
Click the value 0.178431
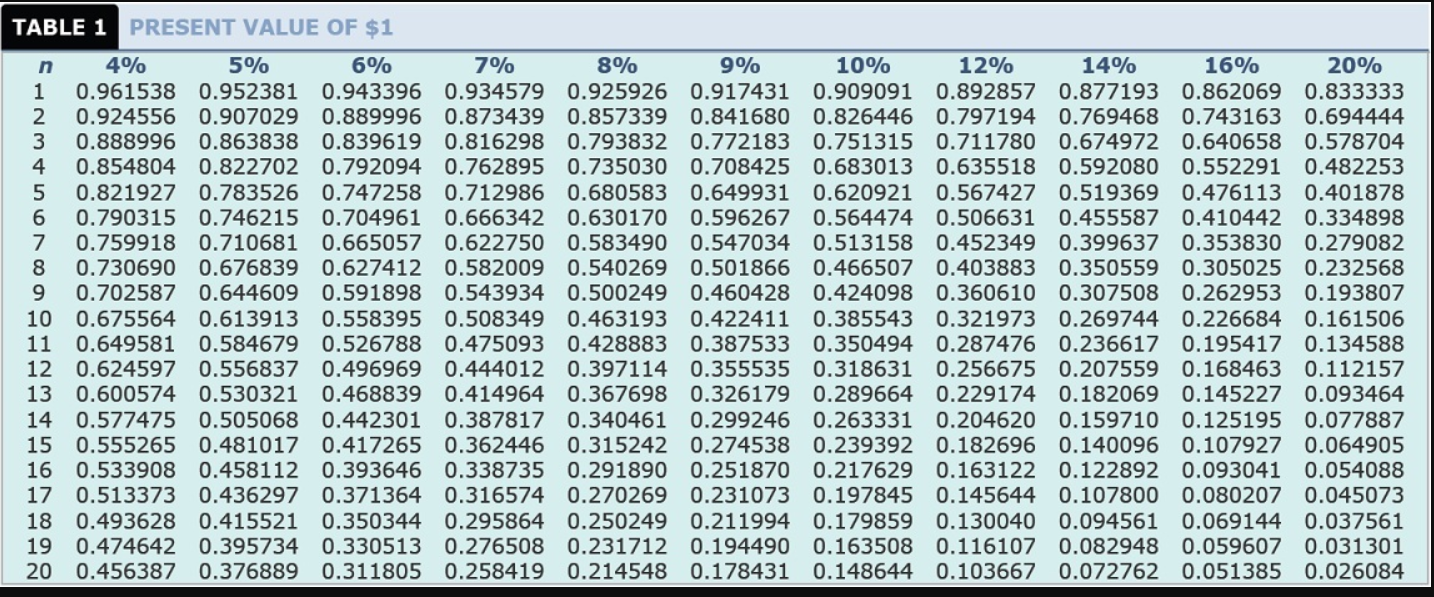(740, 572)
